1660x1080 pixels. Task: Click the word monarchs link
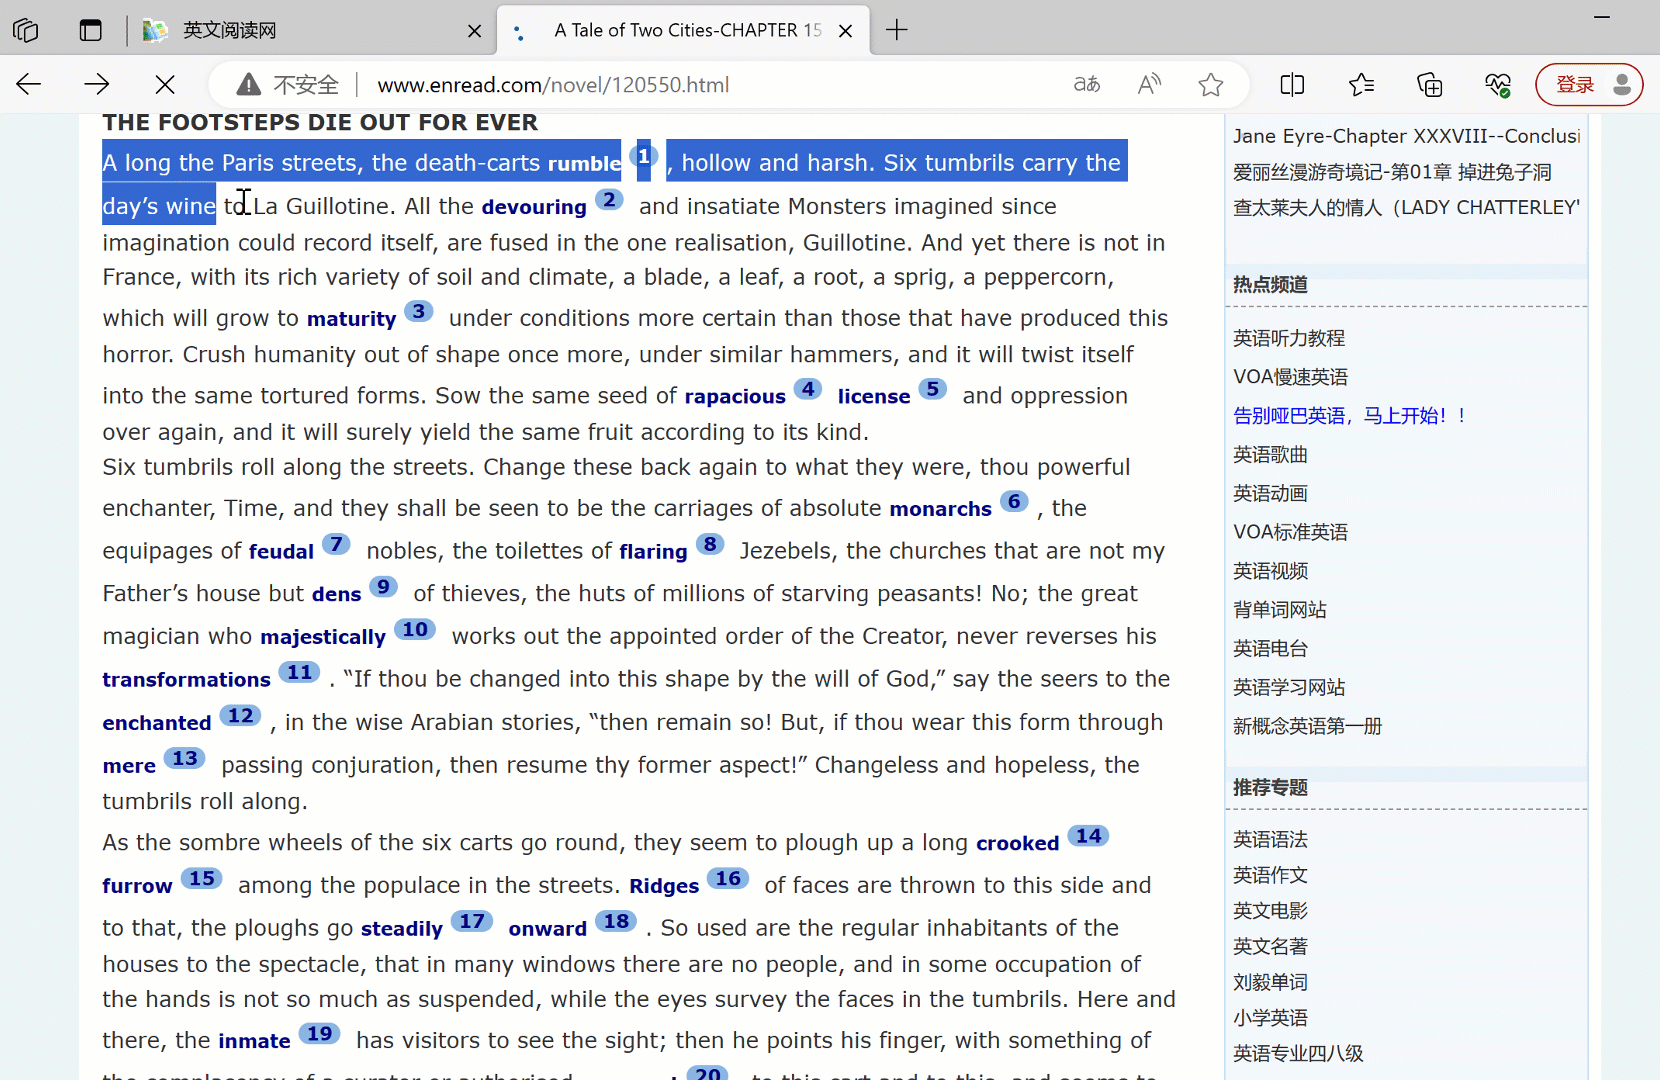(x=941, y=509)
